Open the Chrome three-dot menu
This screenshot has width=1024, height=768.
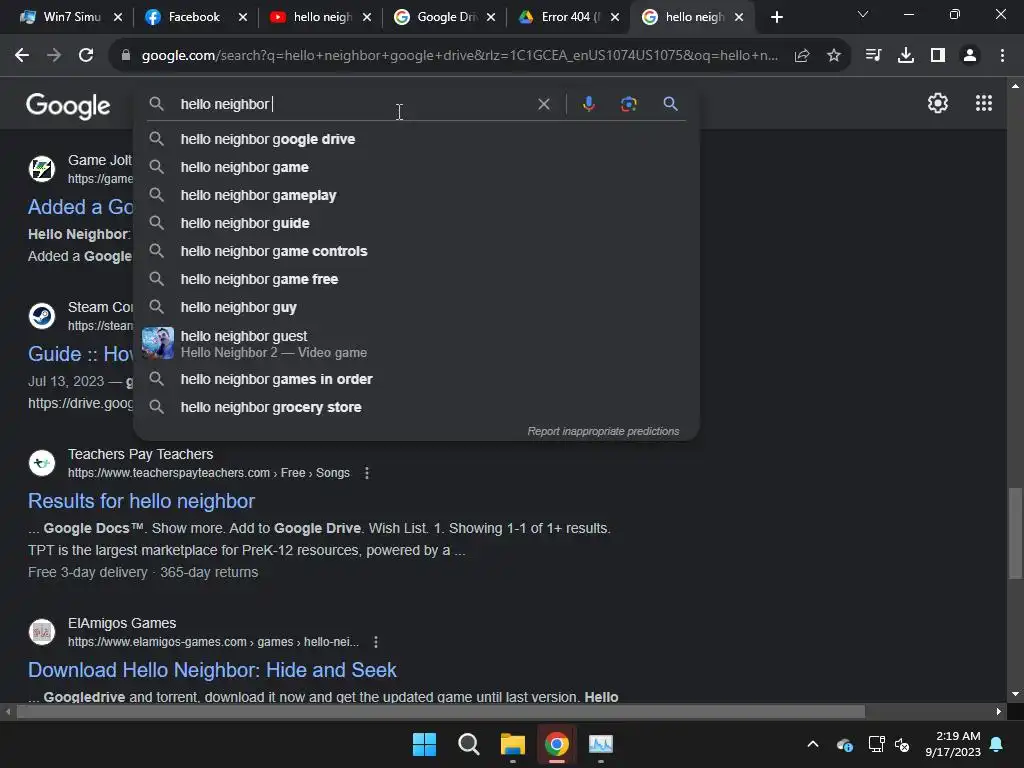pyautogui.click(x=1002, y=56)
